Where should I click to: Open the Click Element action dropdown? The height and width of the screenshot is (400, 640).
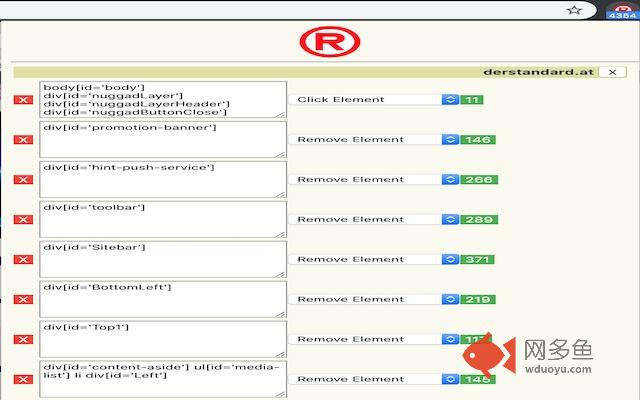pyautogui.click(x=374, y=100)
